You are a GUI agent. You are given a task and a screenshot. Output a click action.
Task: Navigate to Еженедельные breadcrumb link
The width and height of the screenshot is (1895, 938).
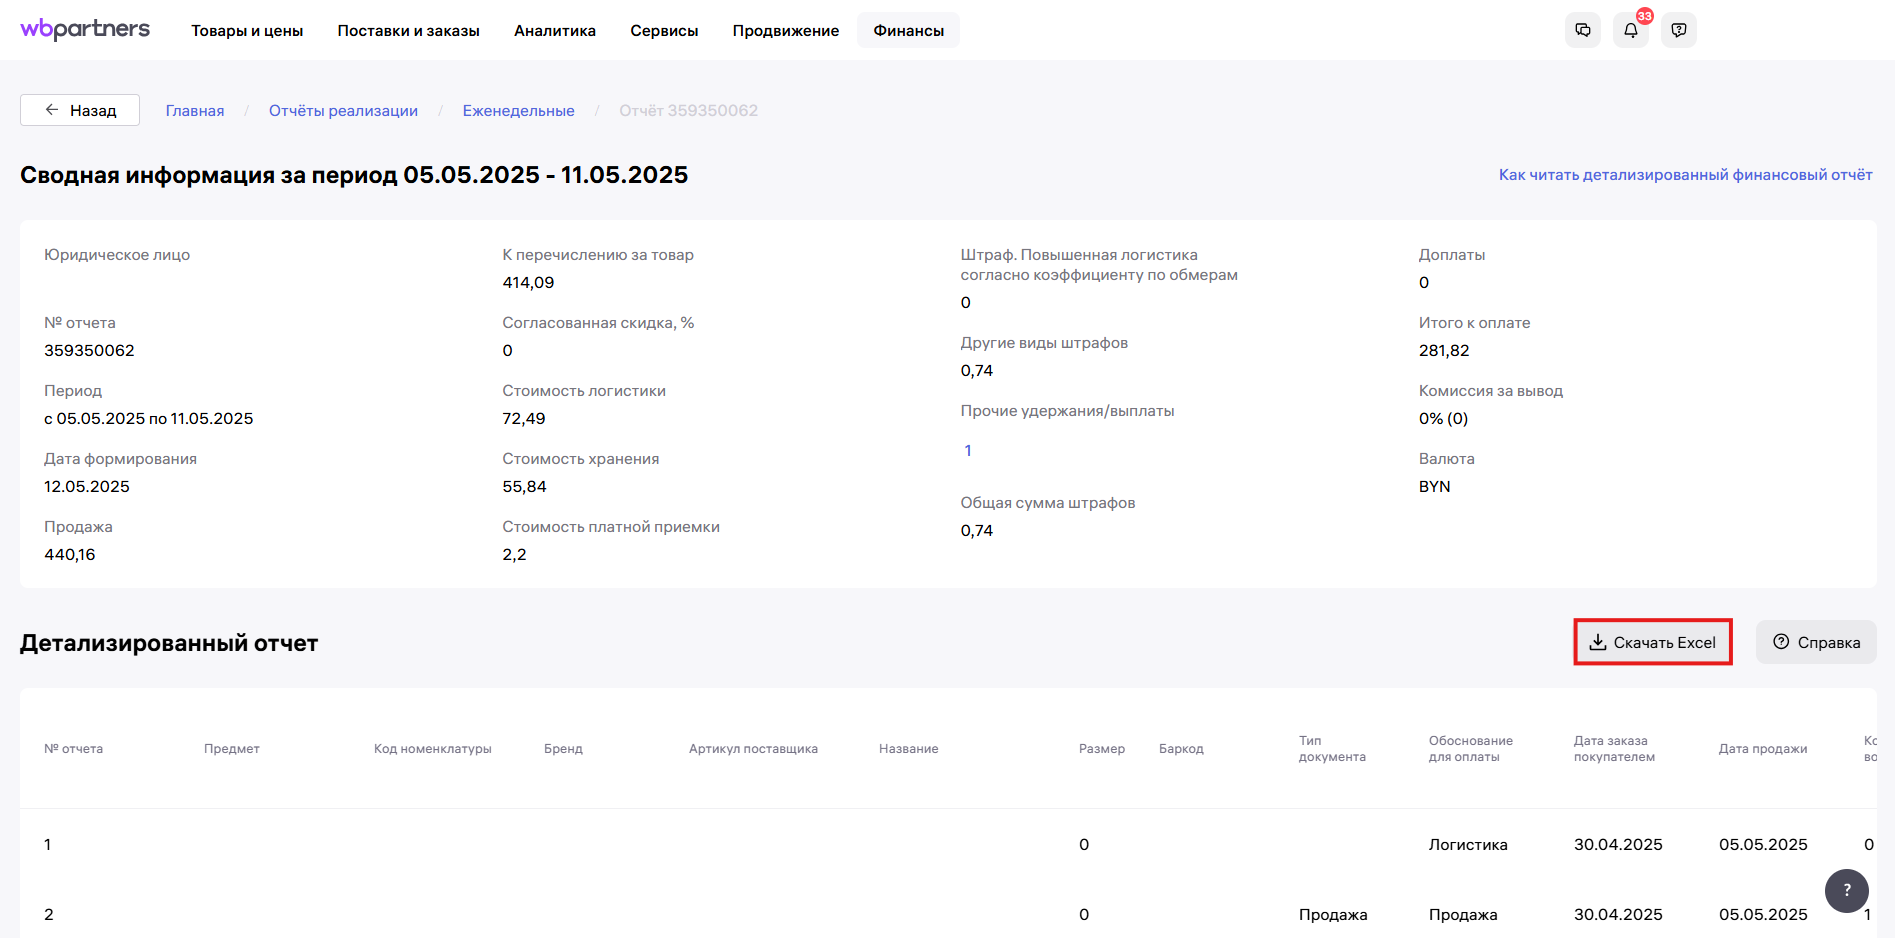[518, 111]
